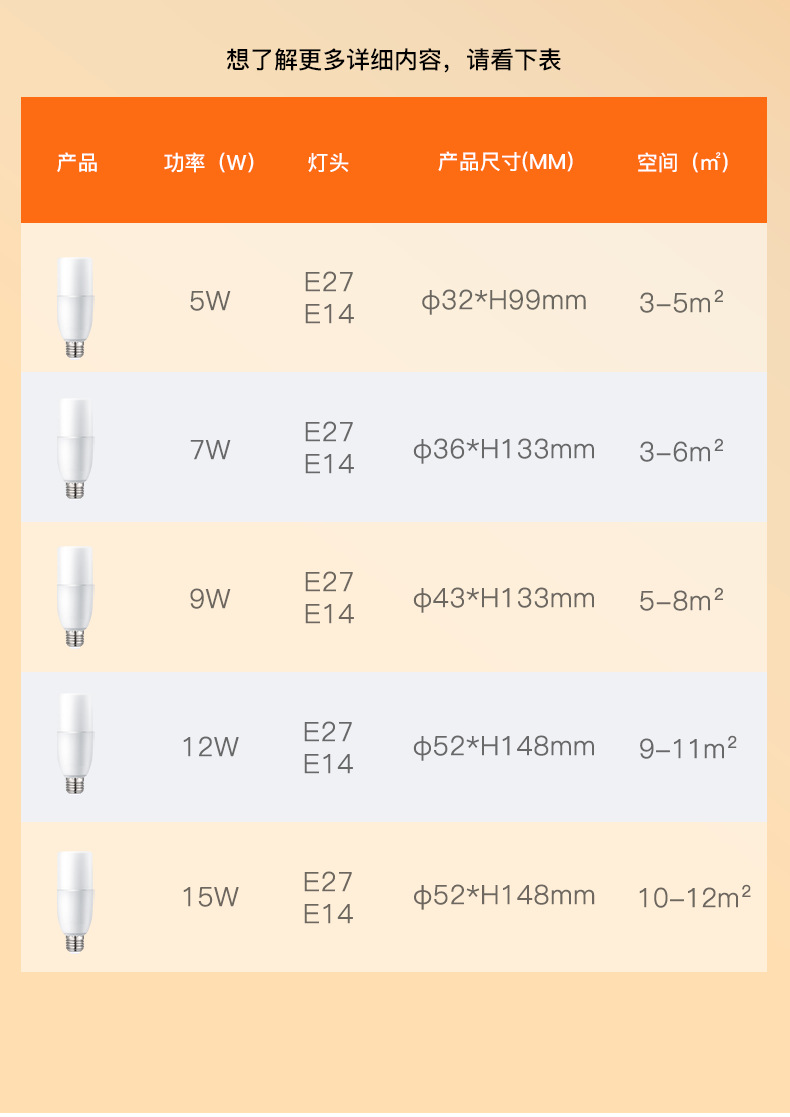
Task: Click the 10-12m² space value
Action: pos(694,897)
